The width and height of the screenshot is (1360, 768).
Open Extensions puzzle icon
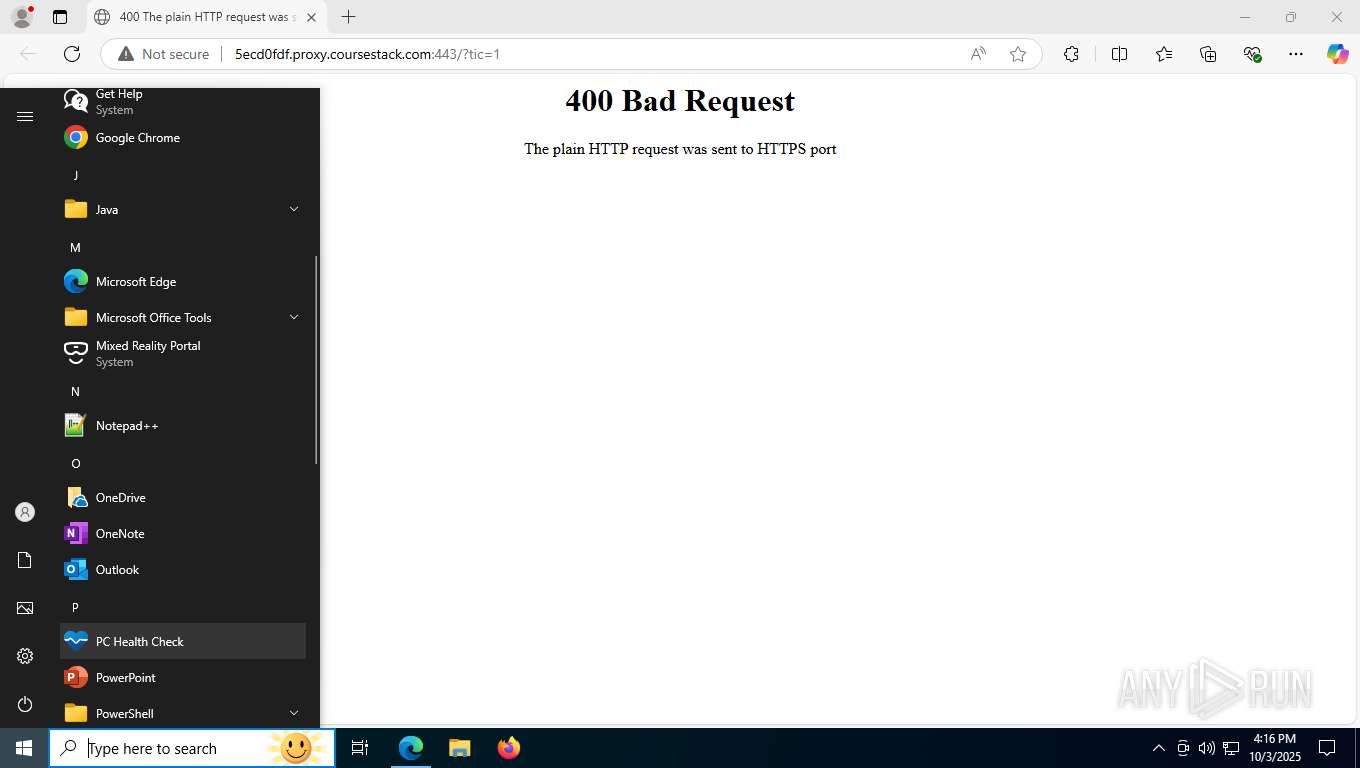1071,54
